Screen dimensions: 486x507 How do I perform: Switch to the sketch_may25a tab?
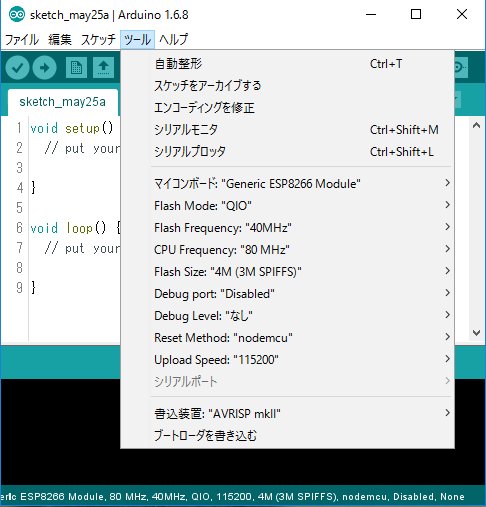point(63,102)
